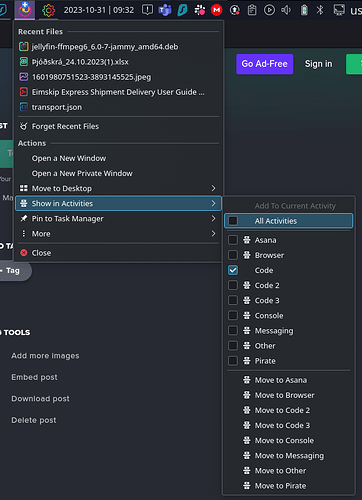The image size is (362, 500).
Task: Click the Microsoft Teams tray icon
Action: point(165,10)
